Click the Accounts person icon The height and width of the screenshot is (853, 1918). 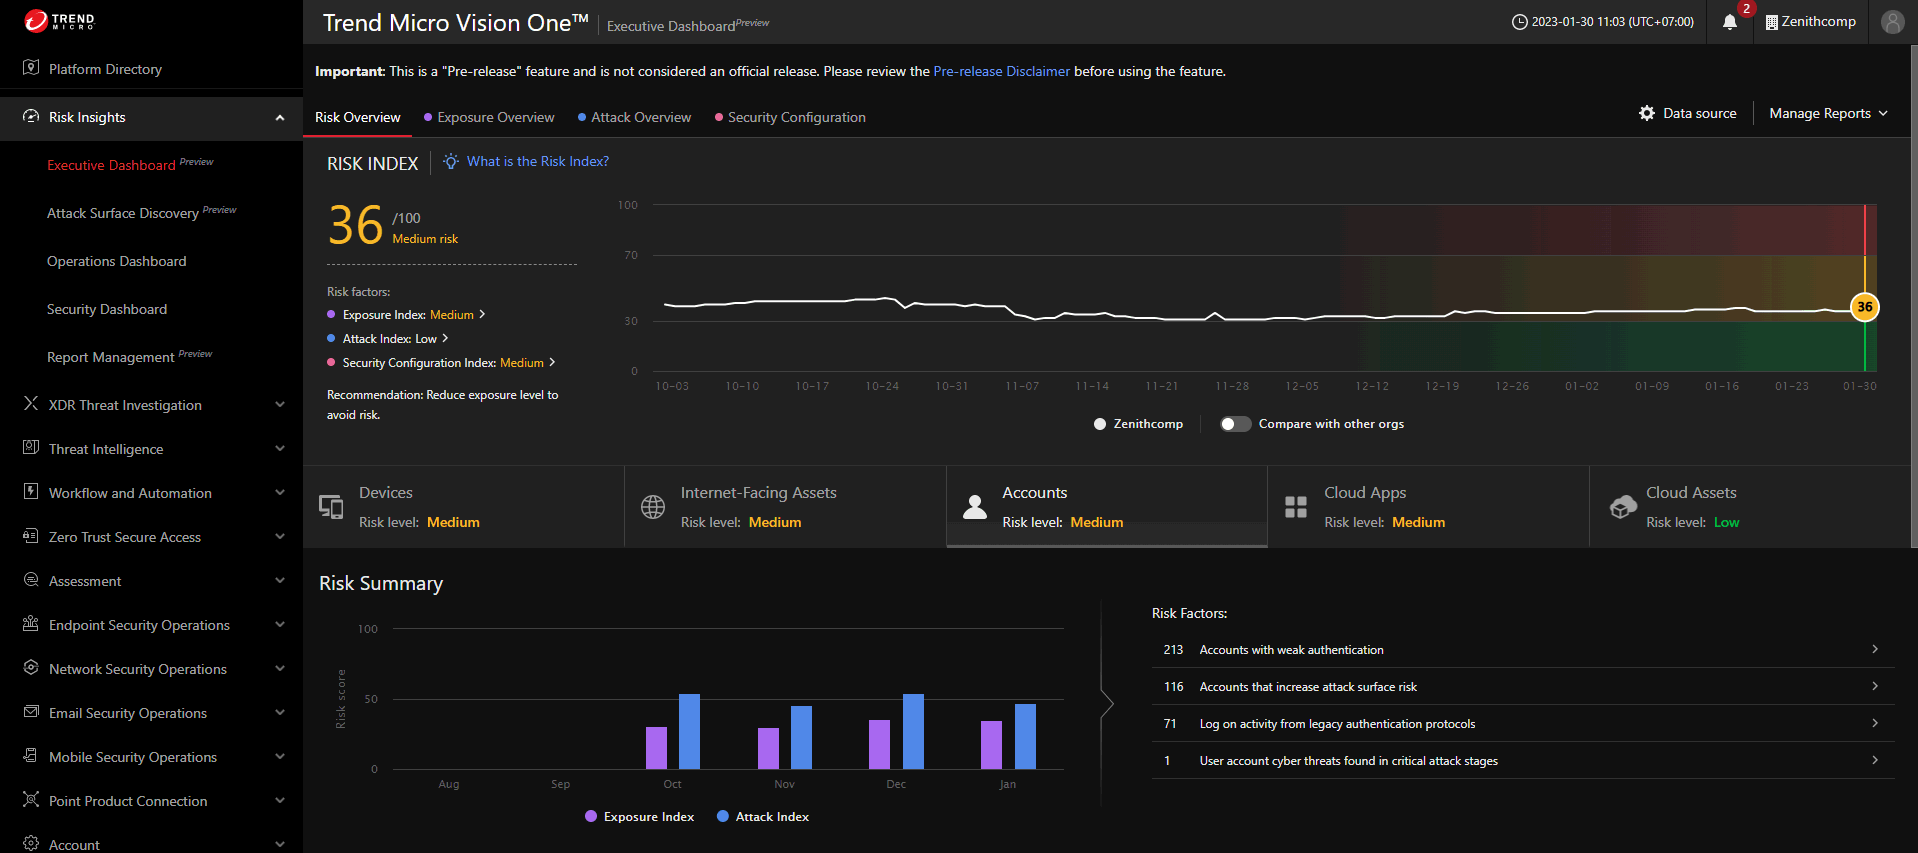(975, 507)
